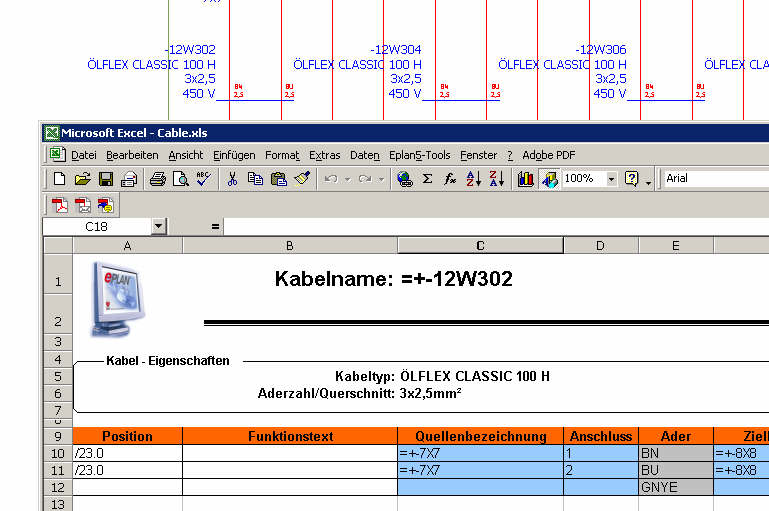Select column E header

pyautogui.click(x=676, y=246)
